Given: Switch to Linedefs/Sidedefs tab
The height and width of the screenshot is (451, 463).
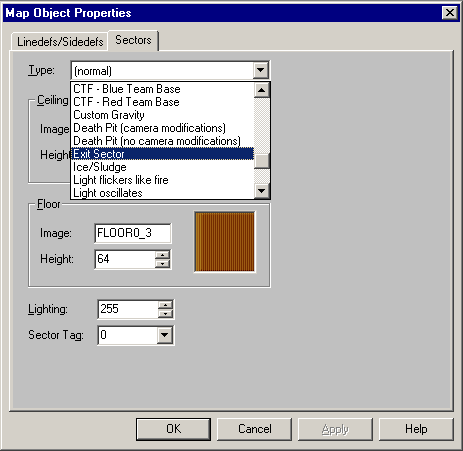Looking at the screenshot, I should (60, 42).
